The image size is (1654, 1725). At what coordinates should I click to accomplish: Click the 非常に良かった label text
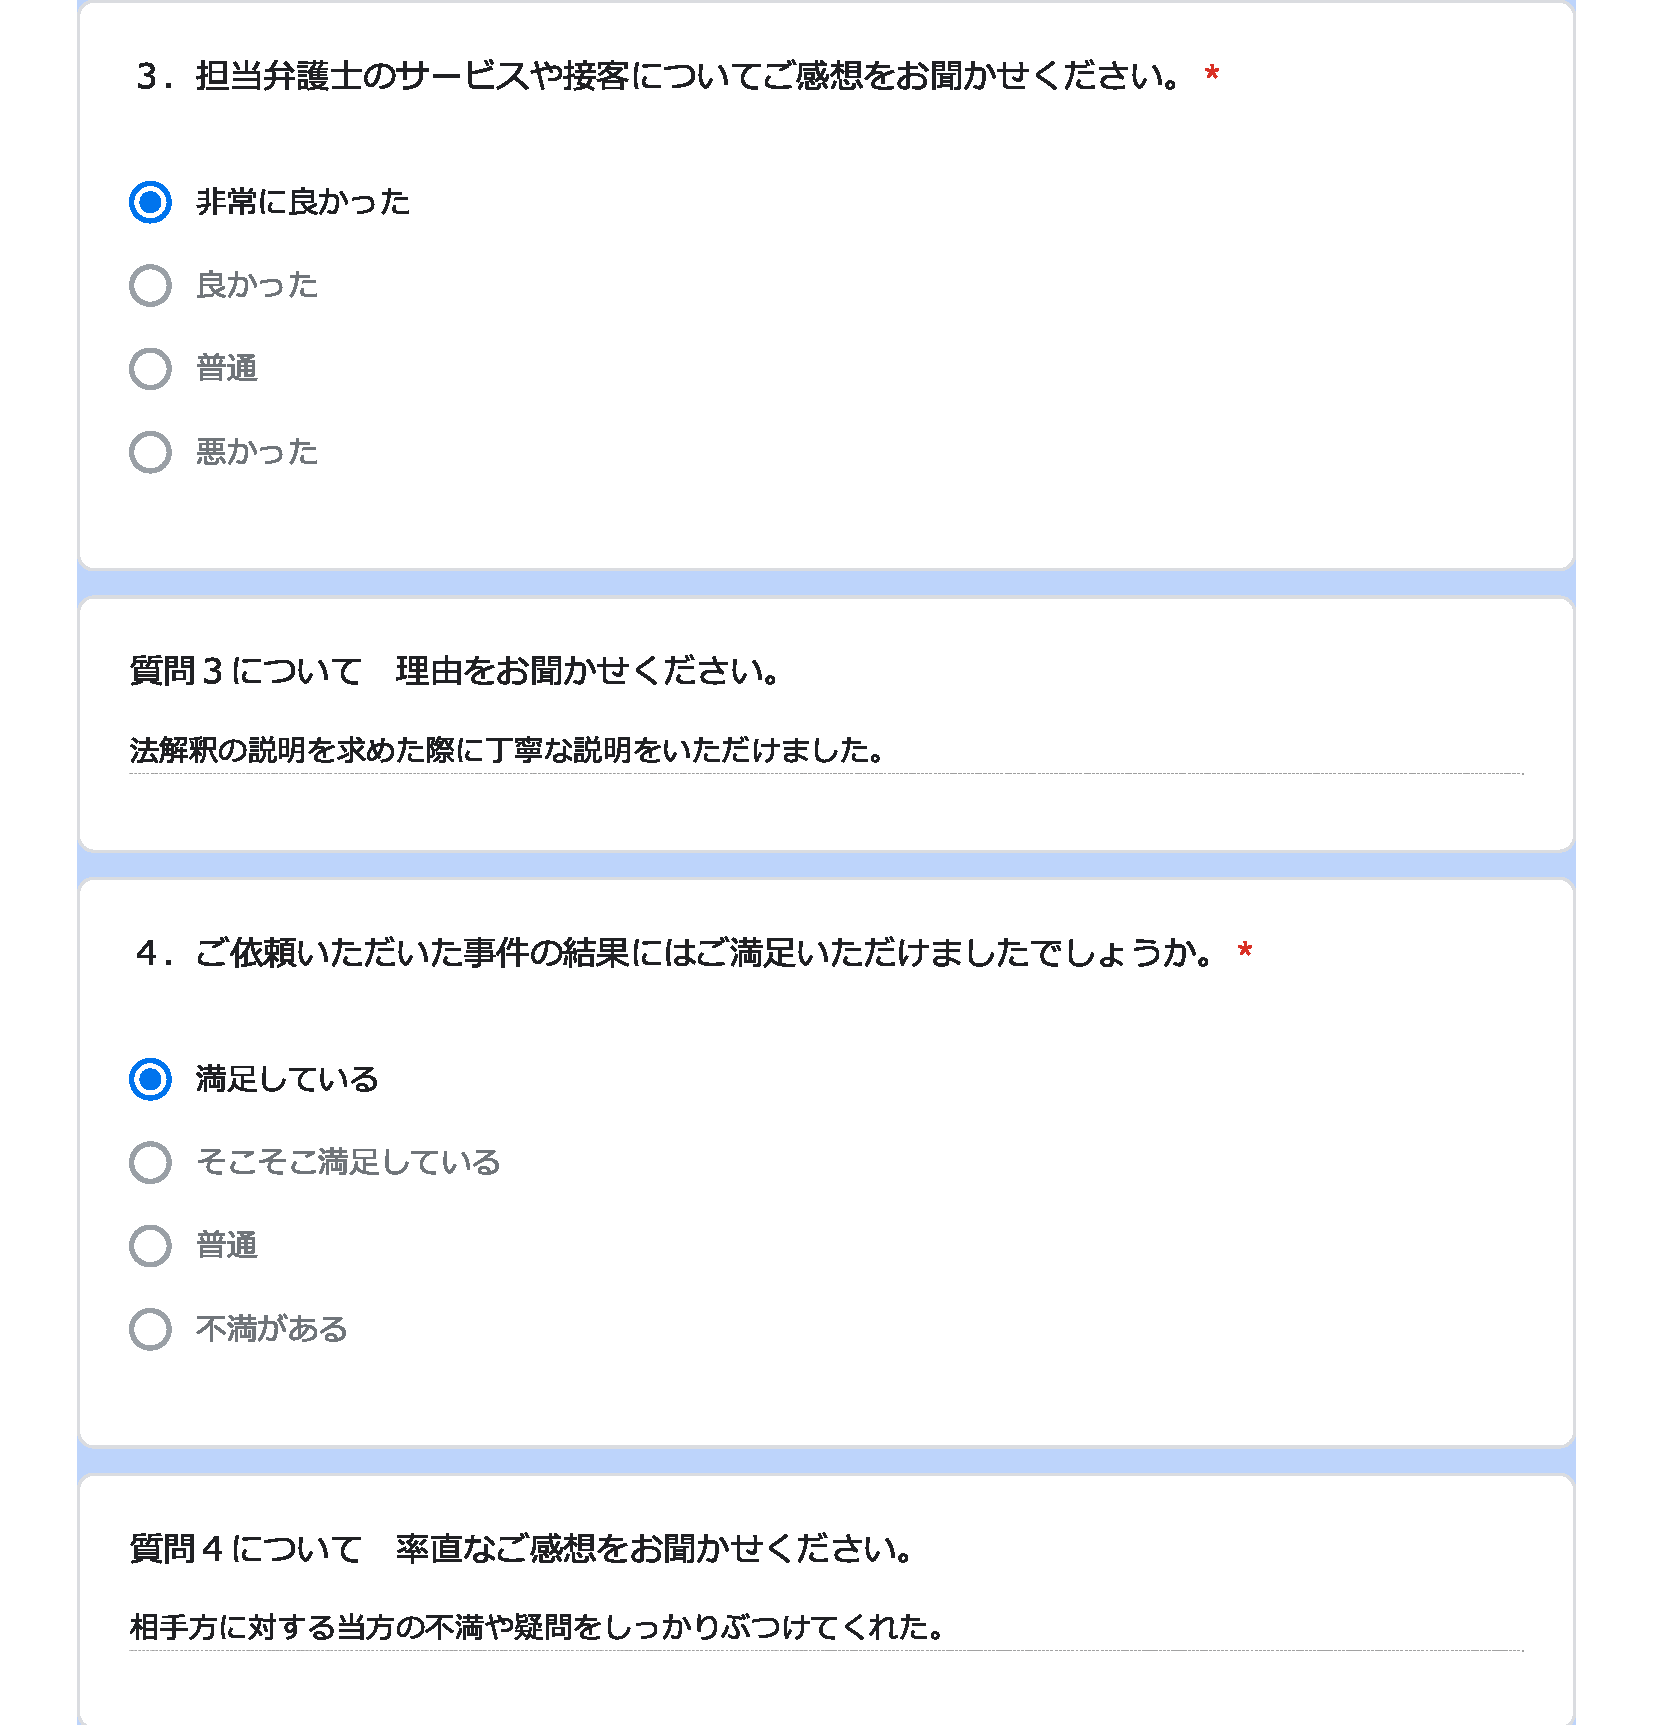(303, 202)
